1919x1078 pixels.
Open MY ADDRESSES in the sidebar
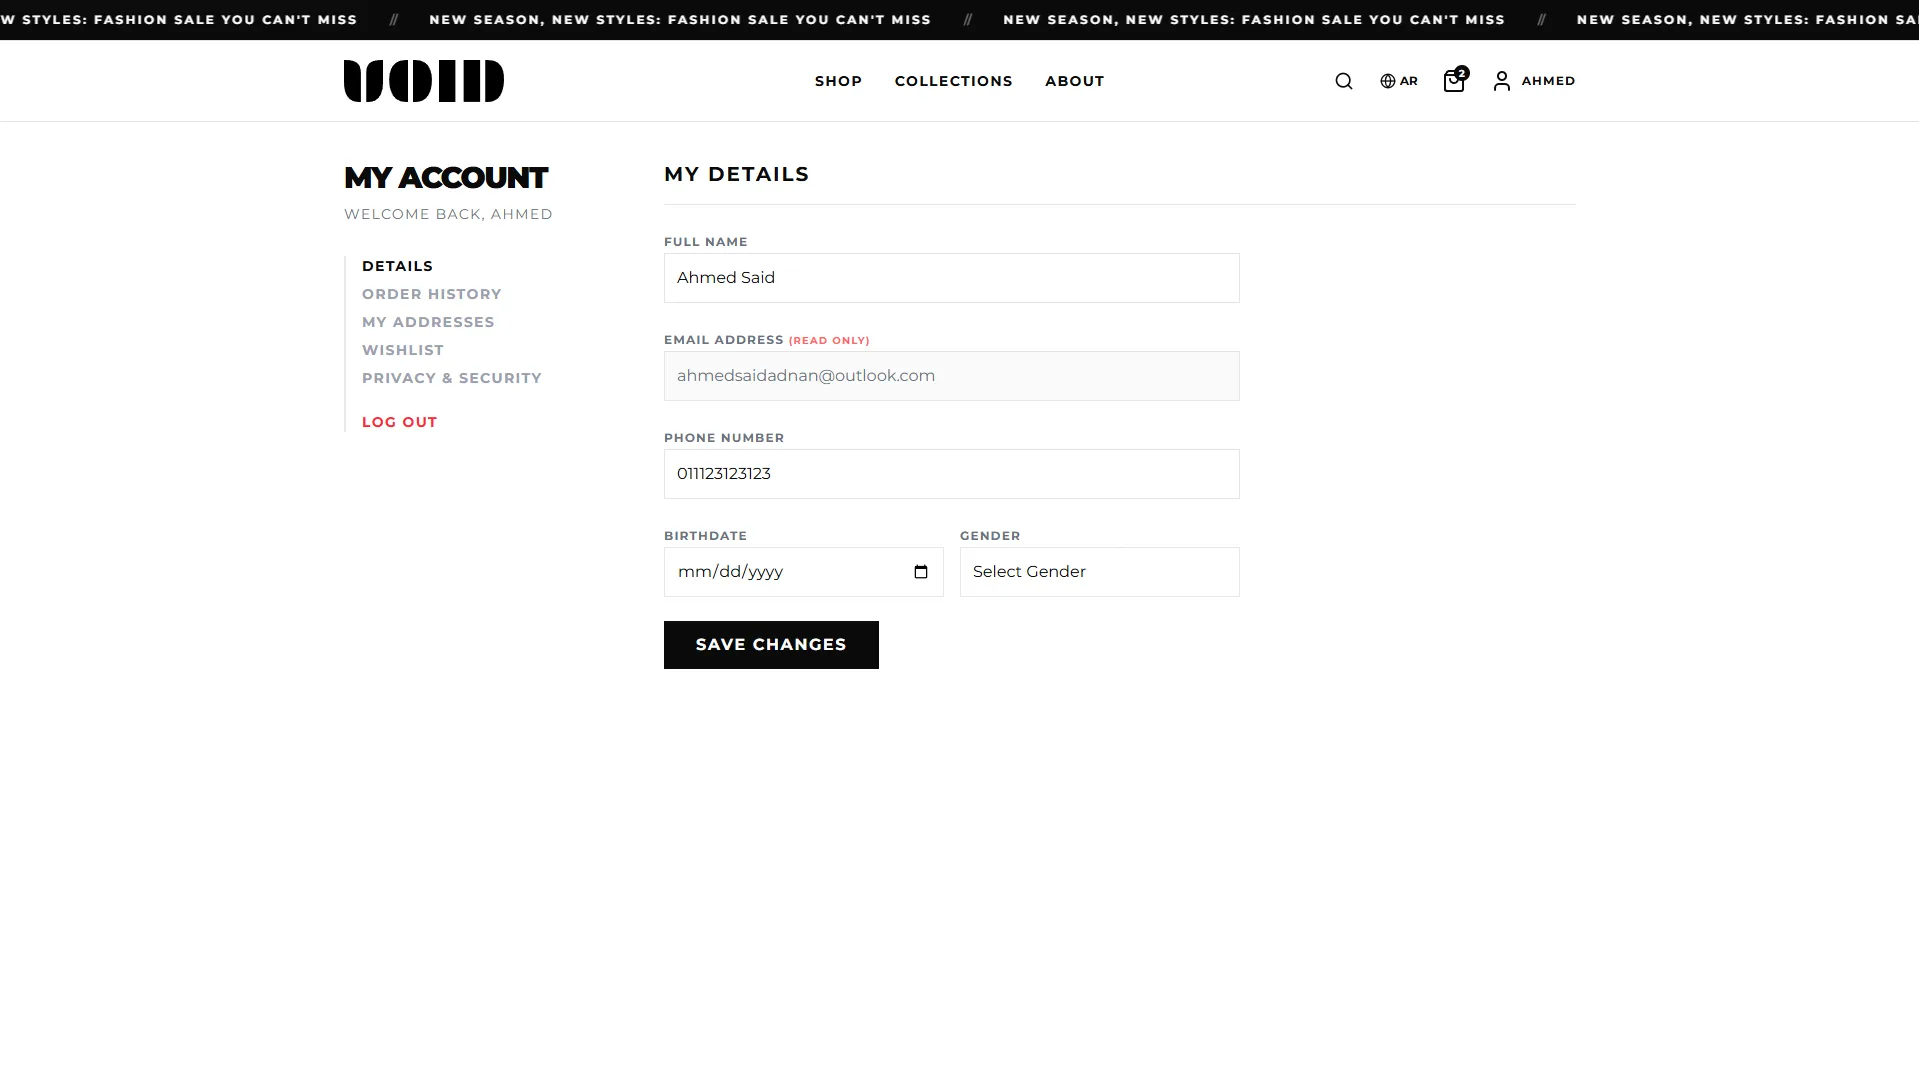pos(428,322)
